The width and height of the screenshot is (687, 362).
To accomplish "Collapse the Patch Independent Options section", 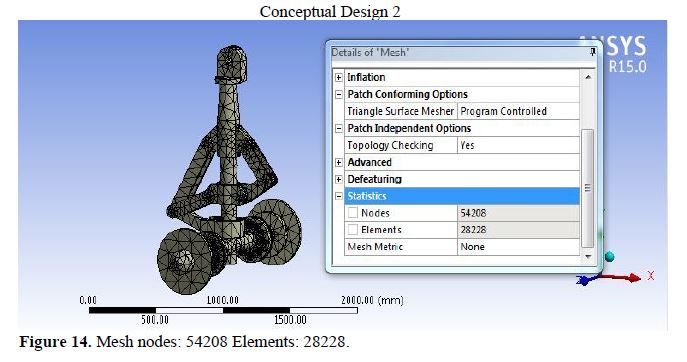I will pyautogui.click(x=339, y=128).
